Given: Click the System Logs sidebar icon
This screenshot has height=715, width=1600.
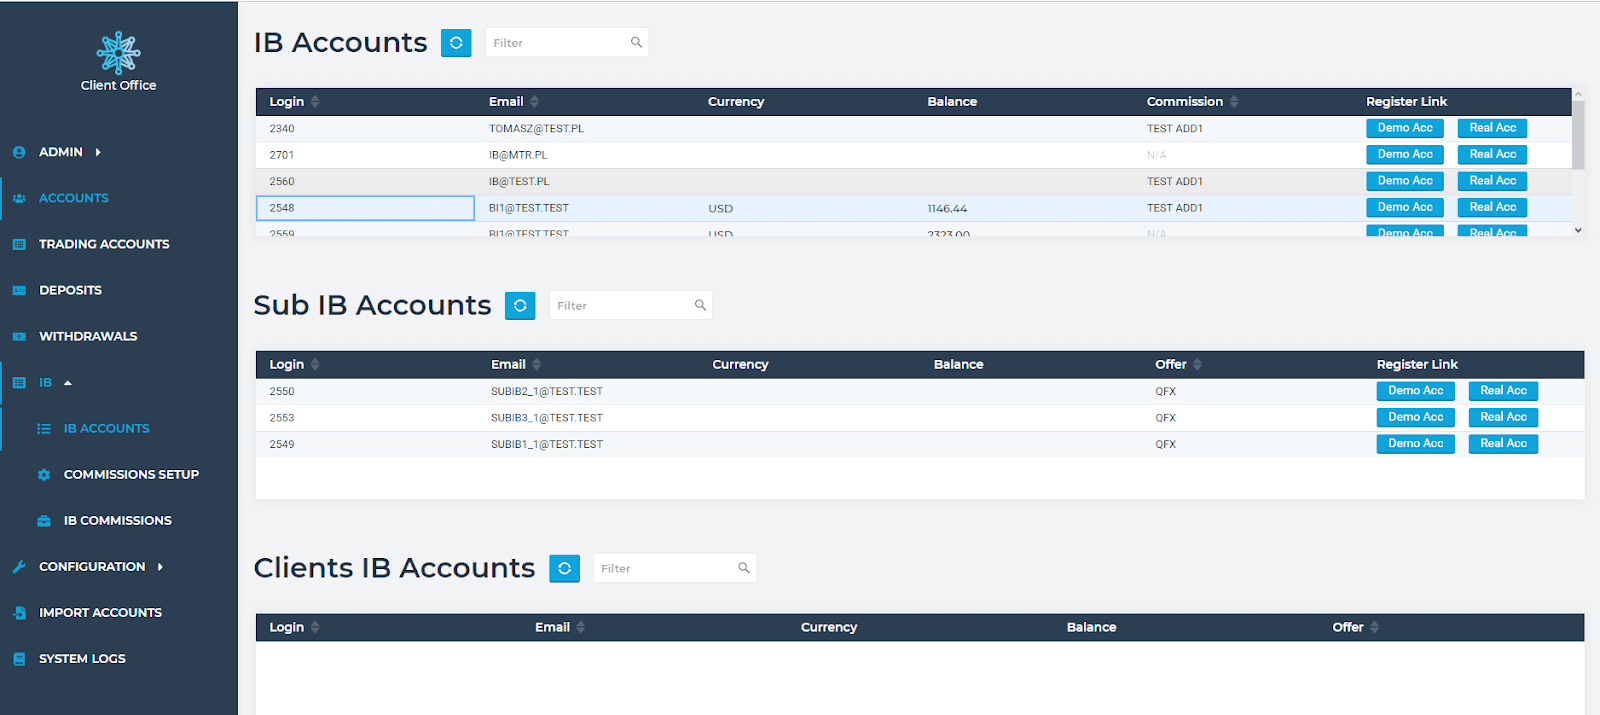Looking at the screenshot, I should tap(19, 659).
